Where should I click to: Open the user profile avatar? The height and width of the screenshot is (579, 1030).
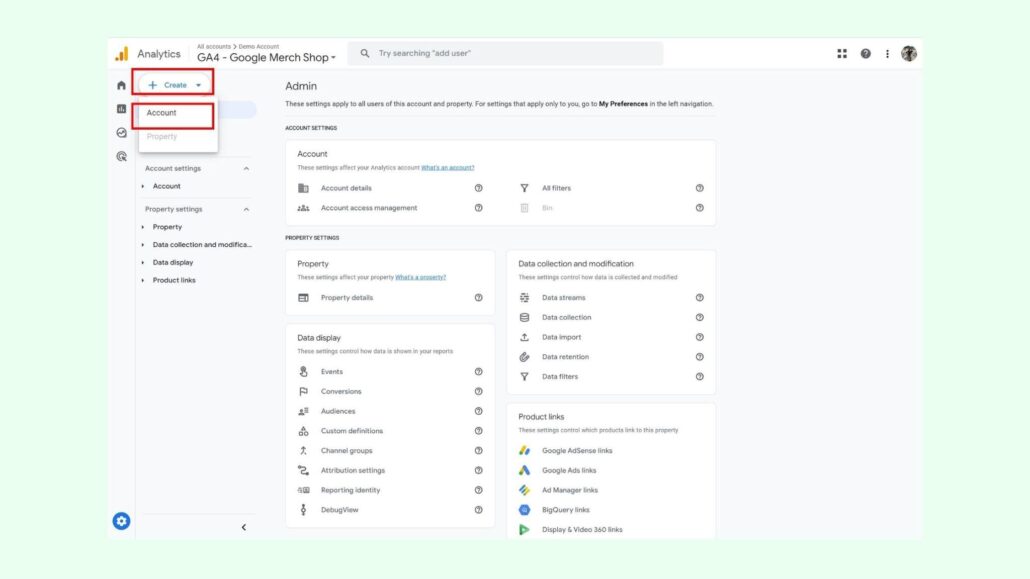point(909,54)
